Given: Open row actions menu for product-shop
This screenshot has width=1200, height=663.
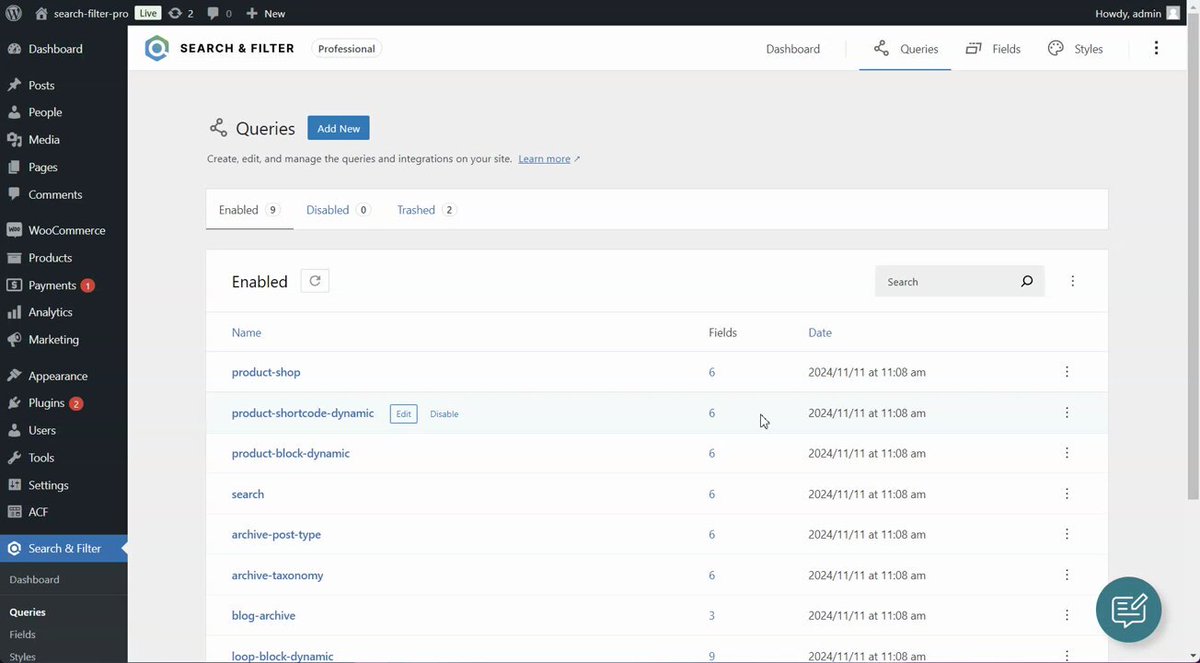Looking at the screenshot, I should (x=1067, y=372).
